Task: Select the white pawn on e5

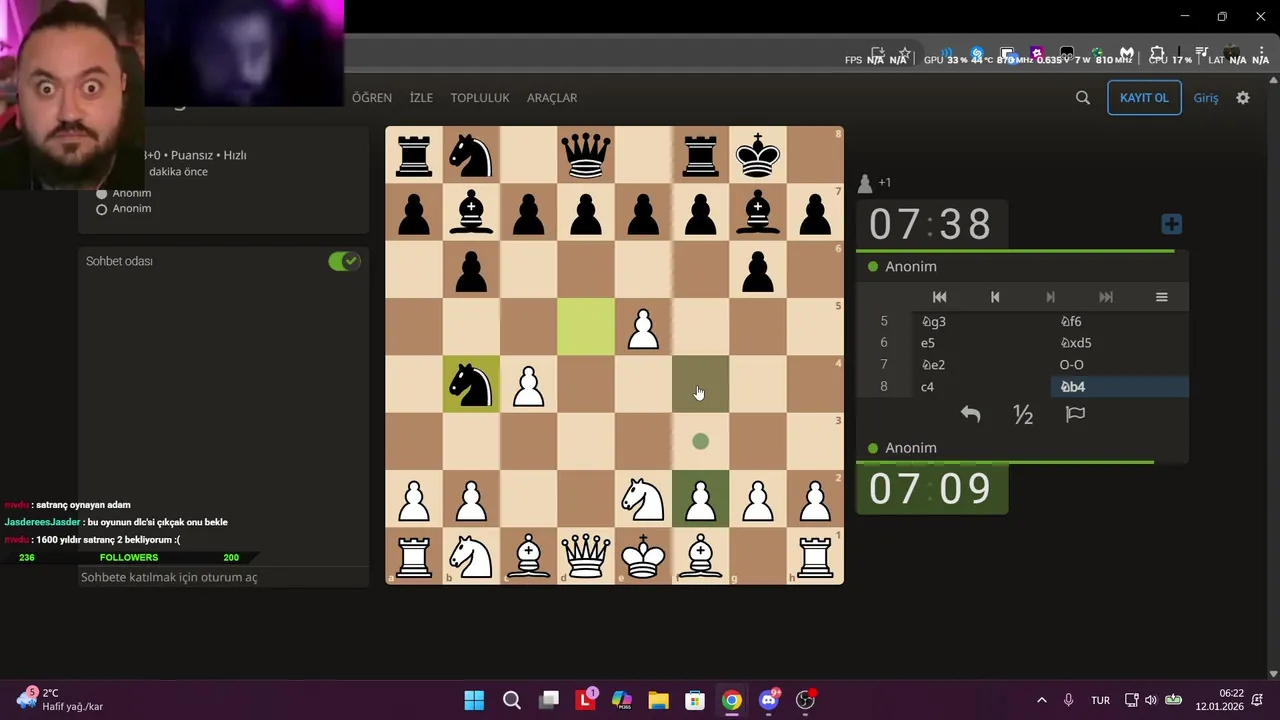Action: 643,327
